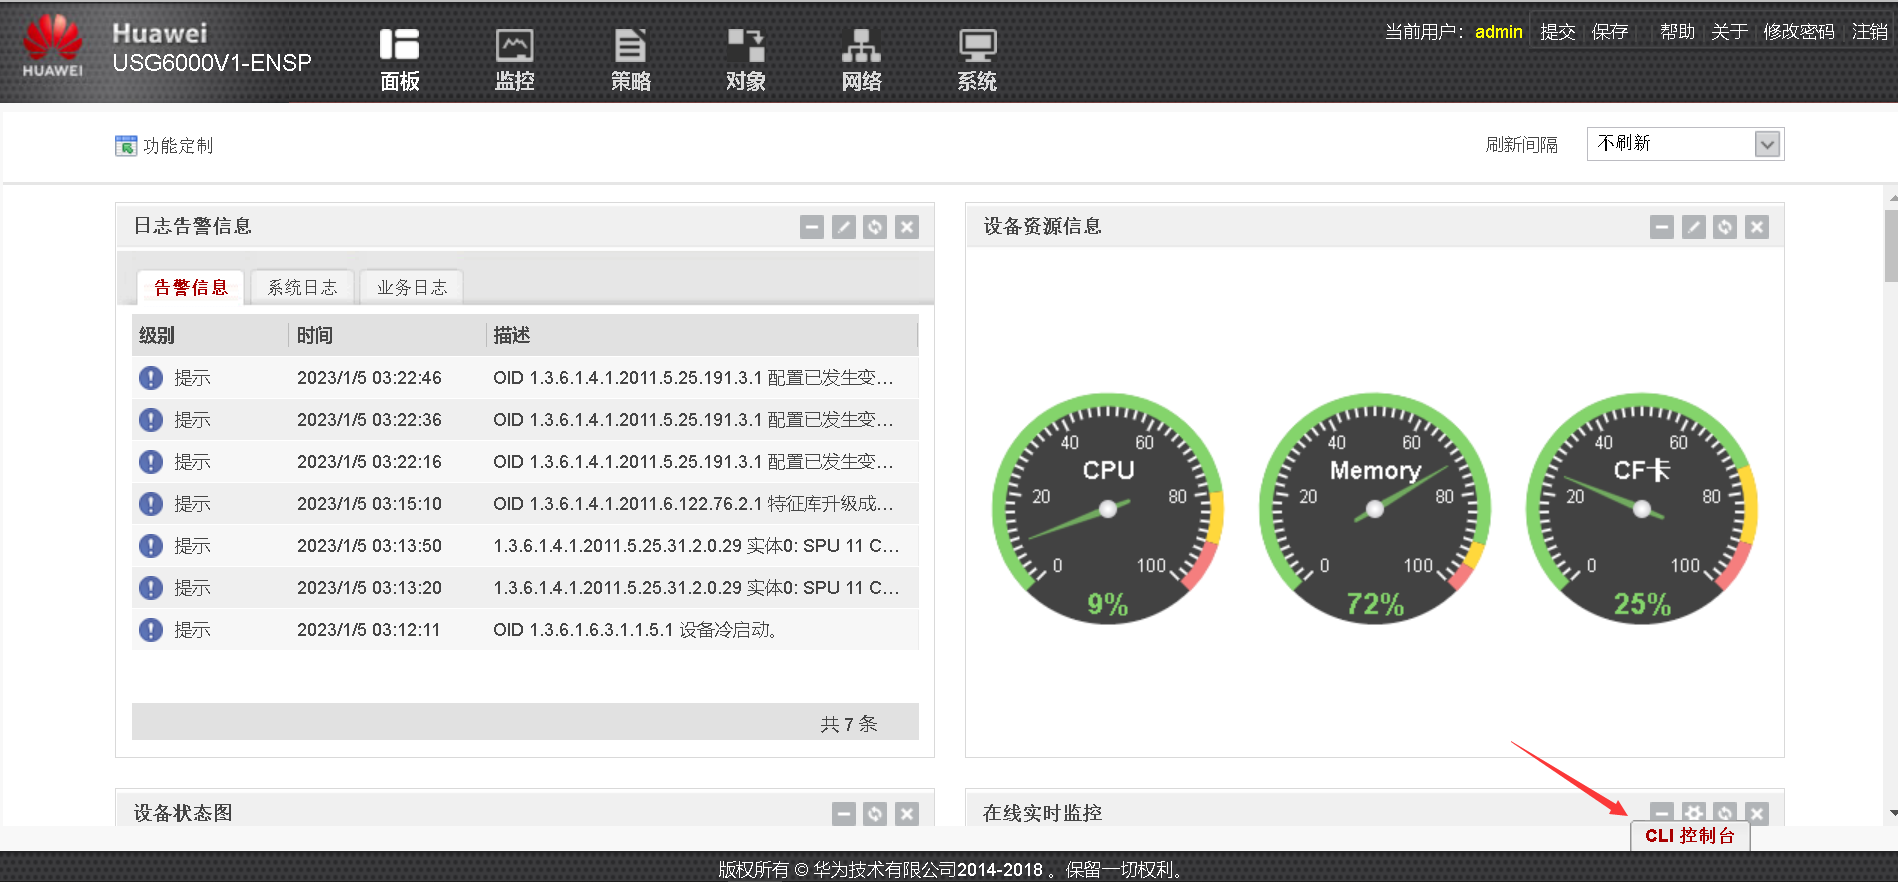Screen dimensions: 1898x882
Task: Sort by the 级别 column header
Action: (210, 336)
